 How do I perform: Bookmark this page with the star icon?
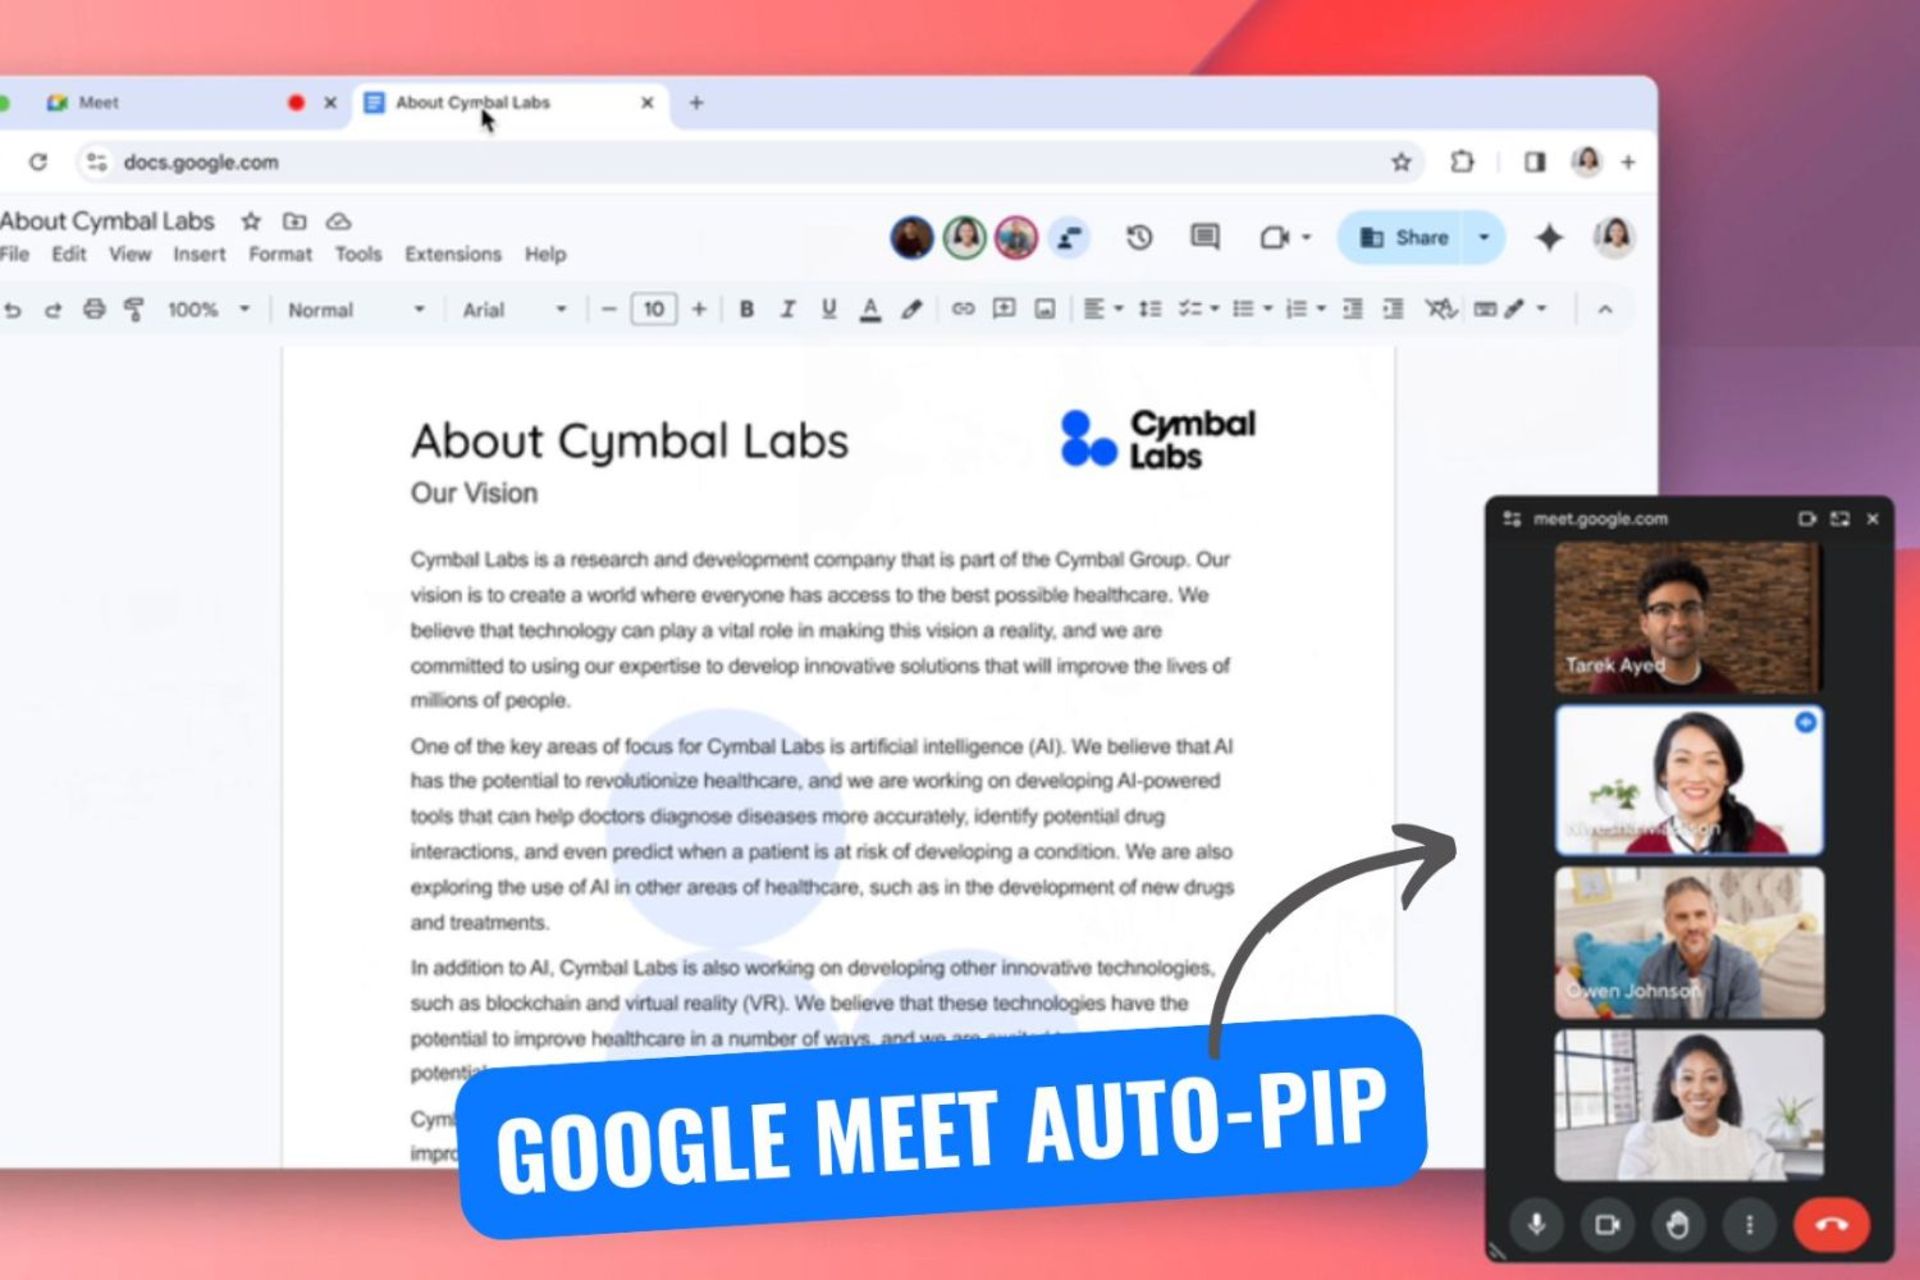(x=1401, y=162)
